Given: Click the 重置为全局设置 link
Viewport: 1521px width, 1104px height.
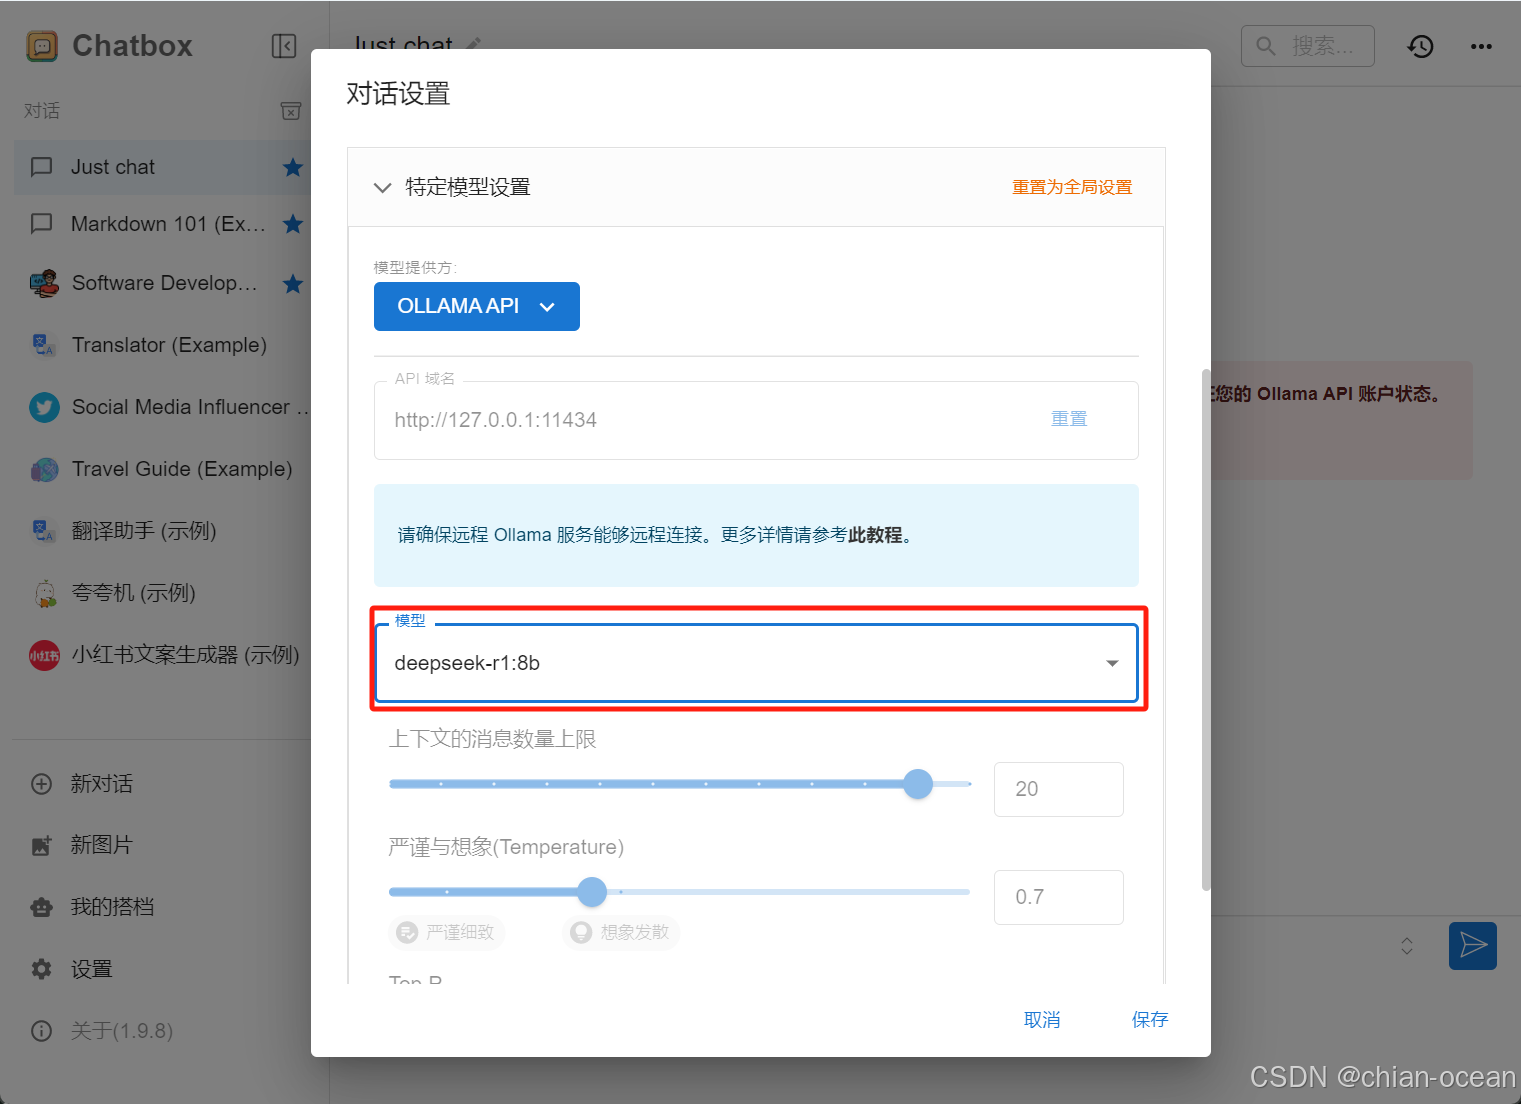Looking at the screenshot, I should 1072,187.
